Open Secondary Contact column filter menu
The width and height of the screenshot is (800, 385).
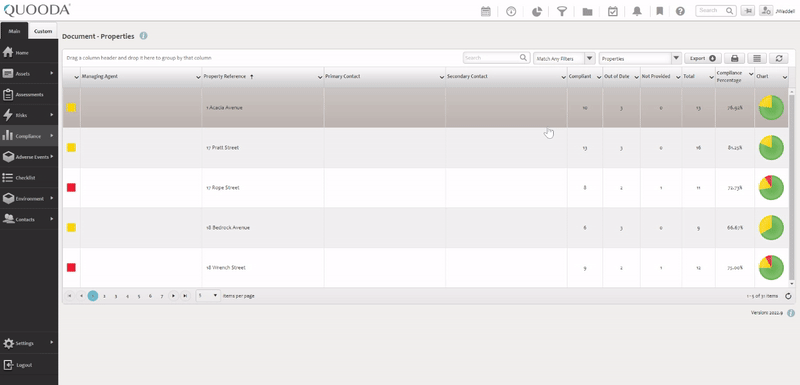point(563,77)
